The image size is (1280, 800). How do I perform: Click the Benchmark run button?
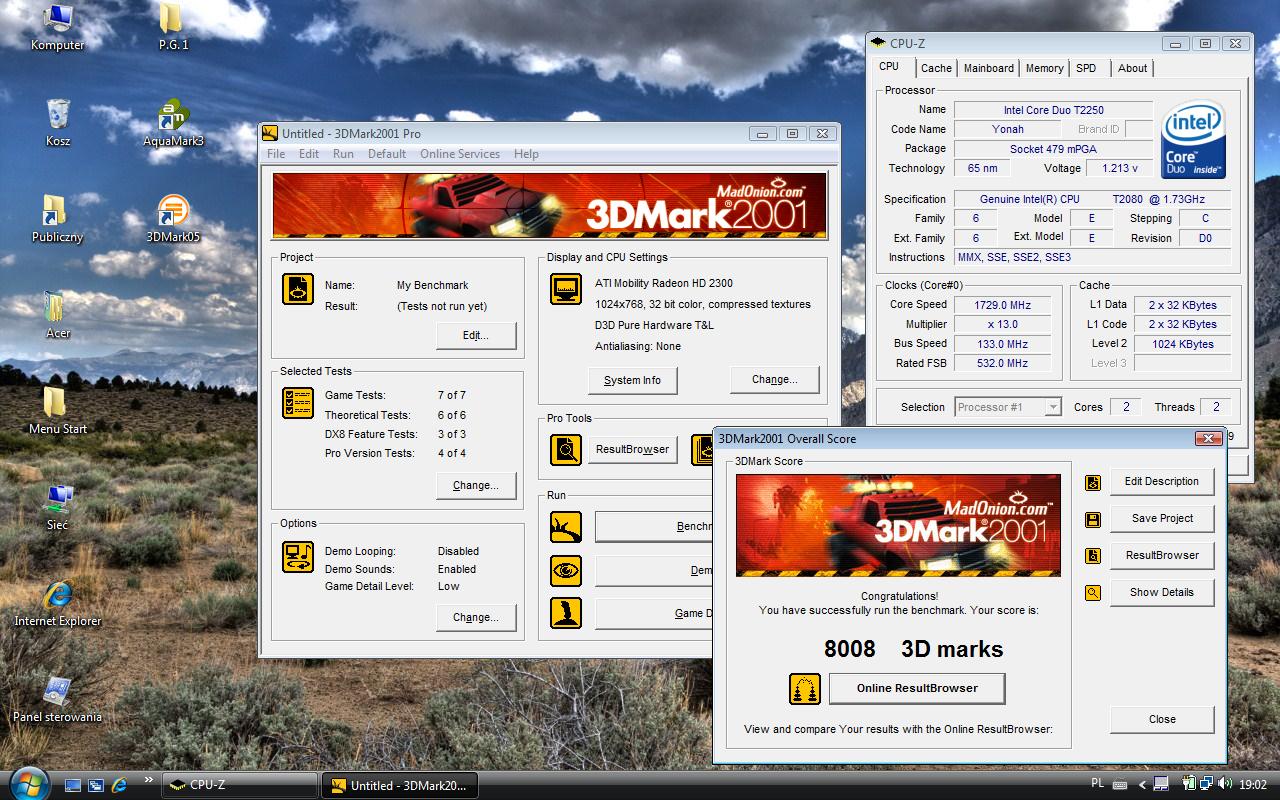655,527
